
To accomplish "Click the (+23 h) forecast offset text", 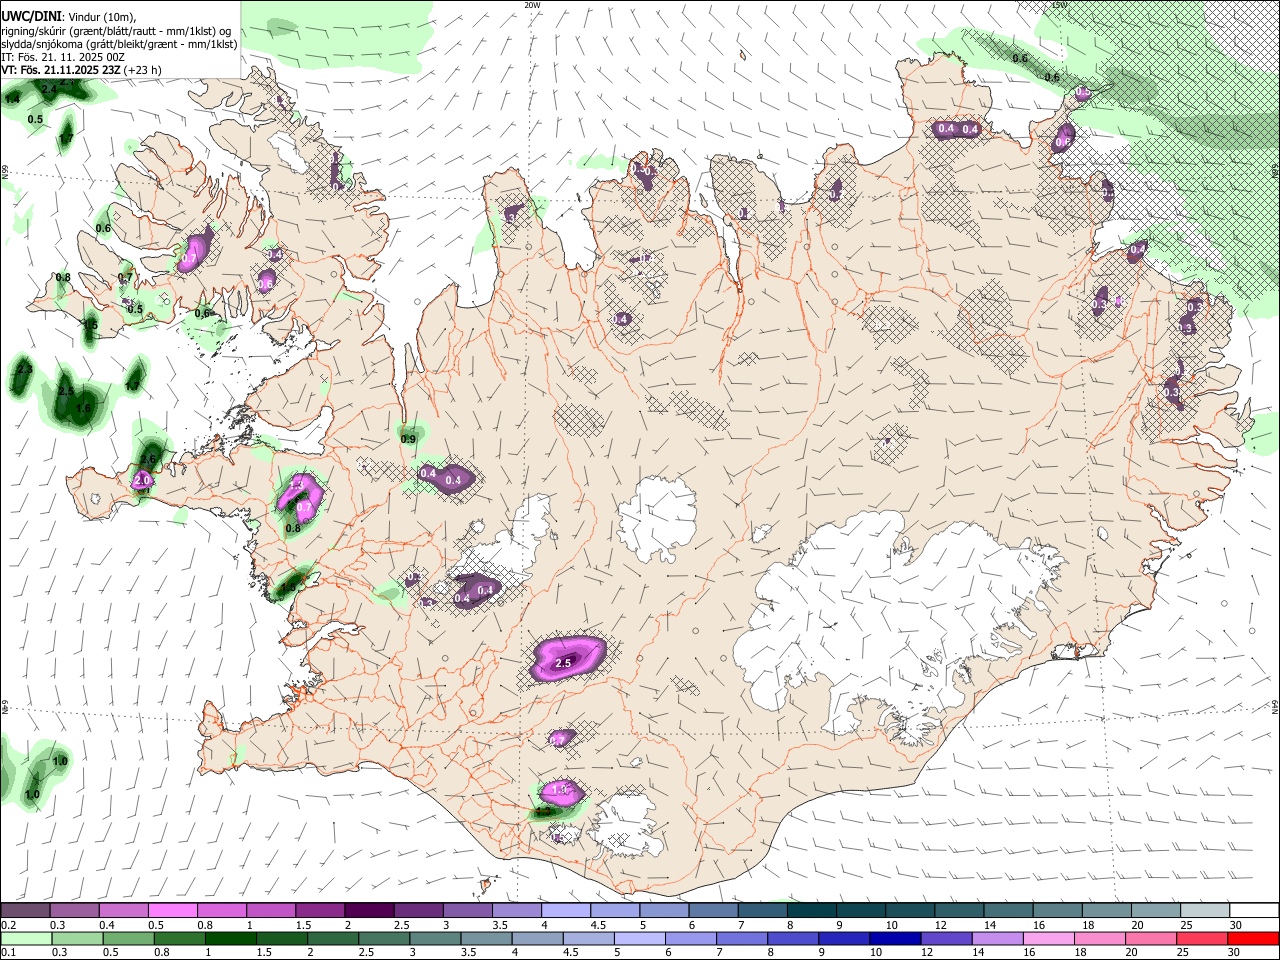I will point(143,70).
